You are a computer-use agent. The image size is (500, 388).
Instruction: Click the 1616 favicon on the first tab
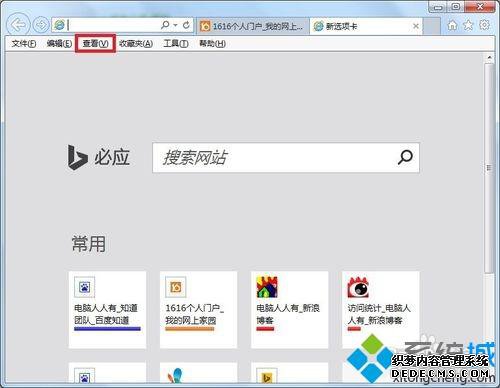[x=205, y=26]
